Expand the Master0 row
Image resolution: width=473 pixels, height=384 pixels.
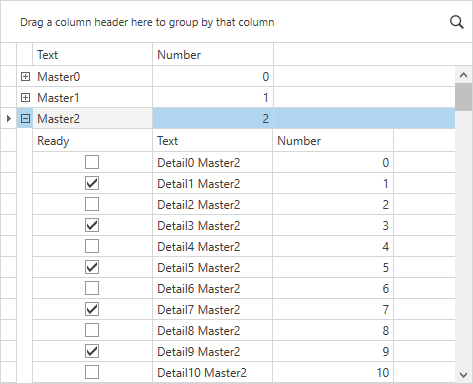25,77
